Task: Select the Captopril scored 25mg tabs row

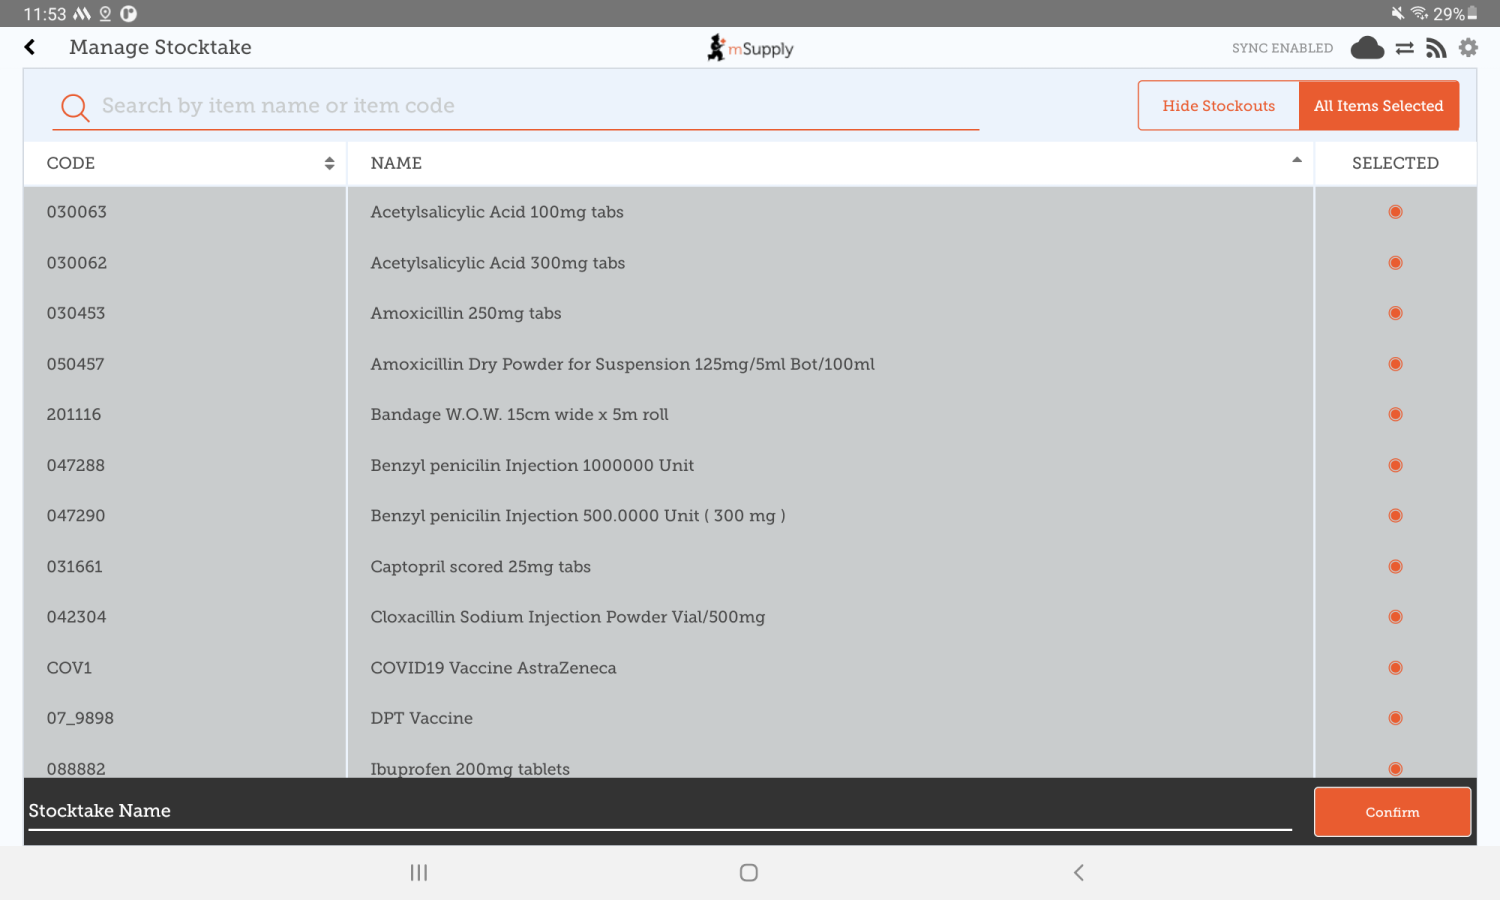Action: [480, 567]
